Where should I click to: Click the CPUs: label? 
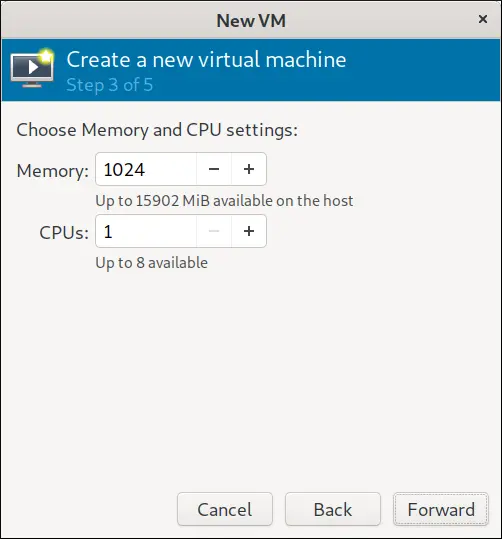coord(64,233)
